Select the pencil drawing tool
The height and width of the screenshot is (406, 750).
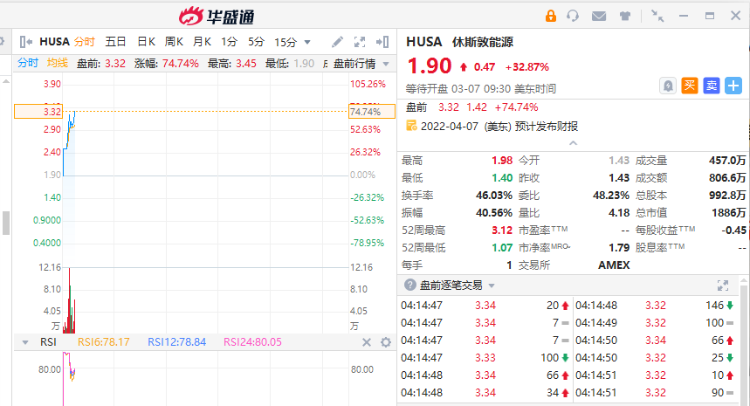coord(337,42)
